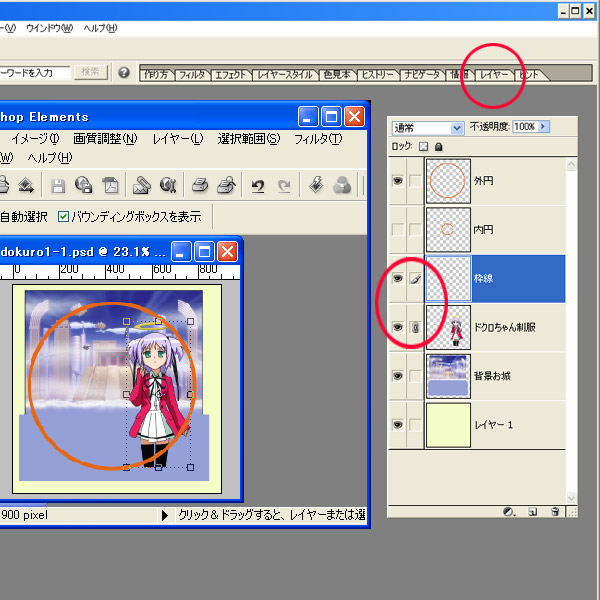Toggle the Lock transparent pixels icon
This screenshot has width=600, height=600.
423,147
